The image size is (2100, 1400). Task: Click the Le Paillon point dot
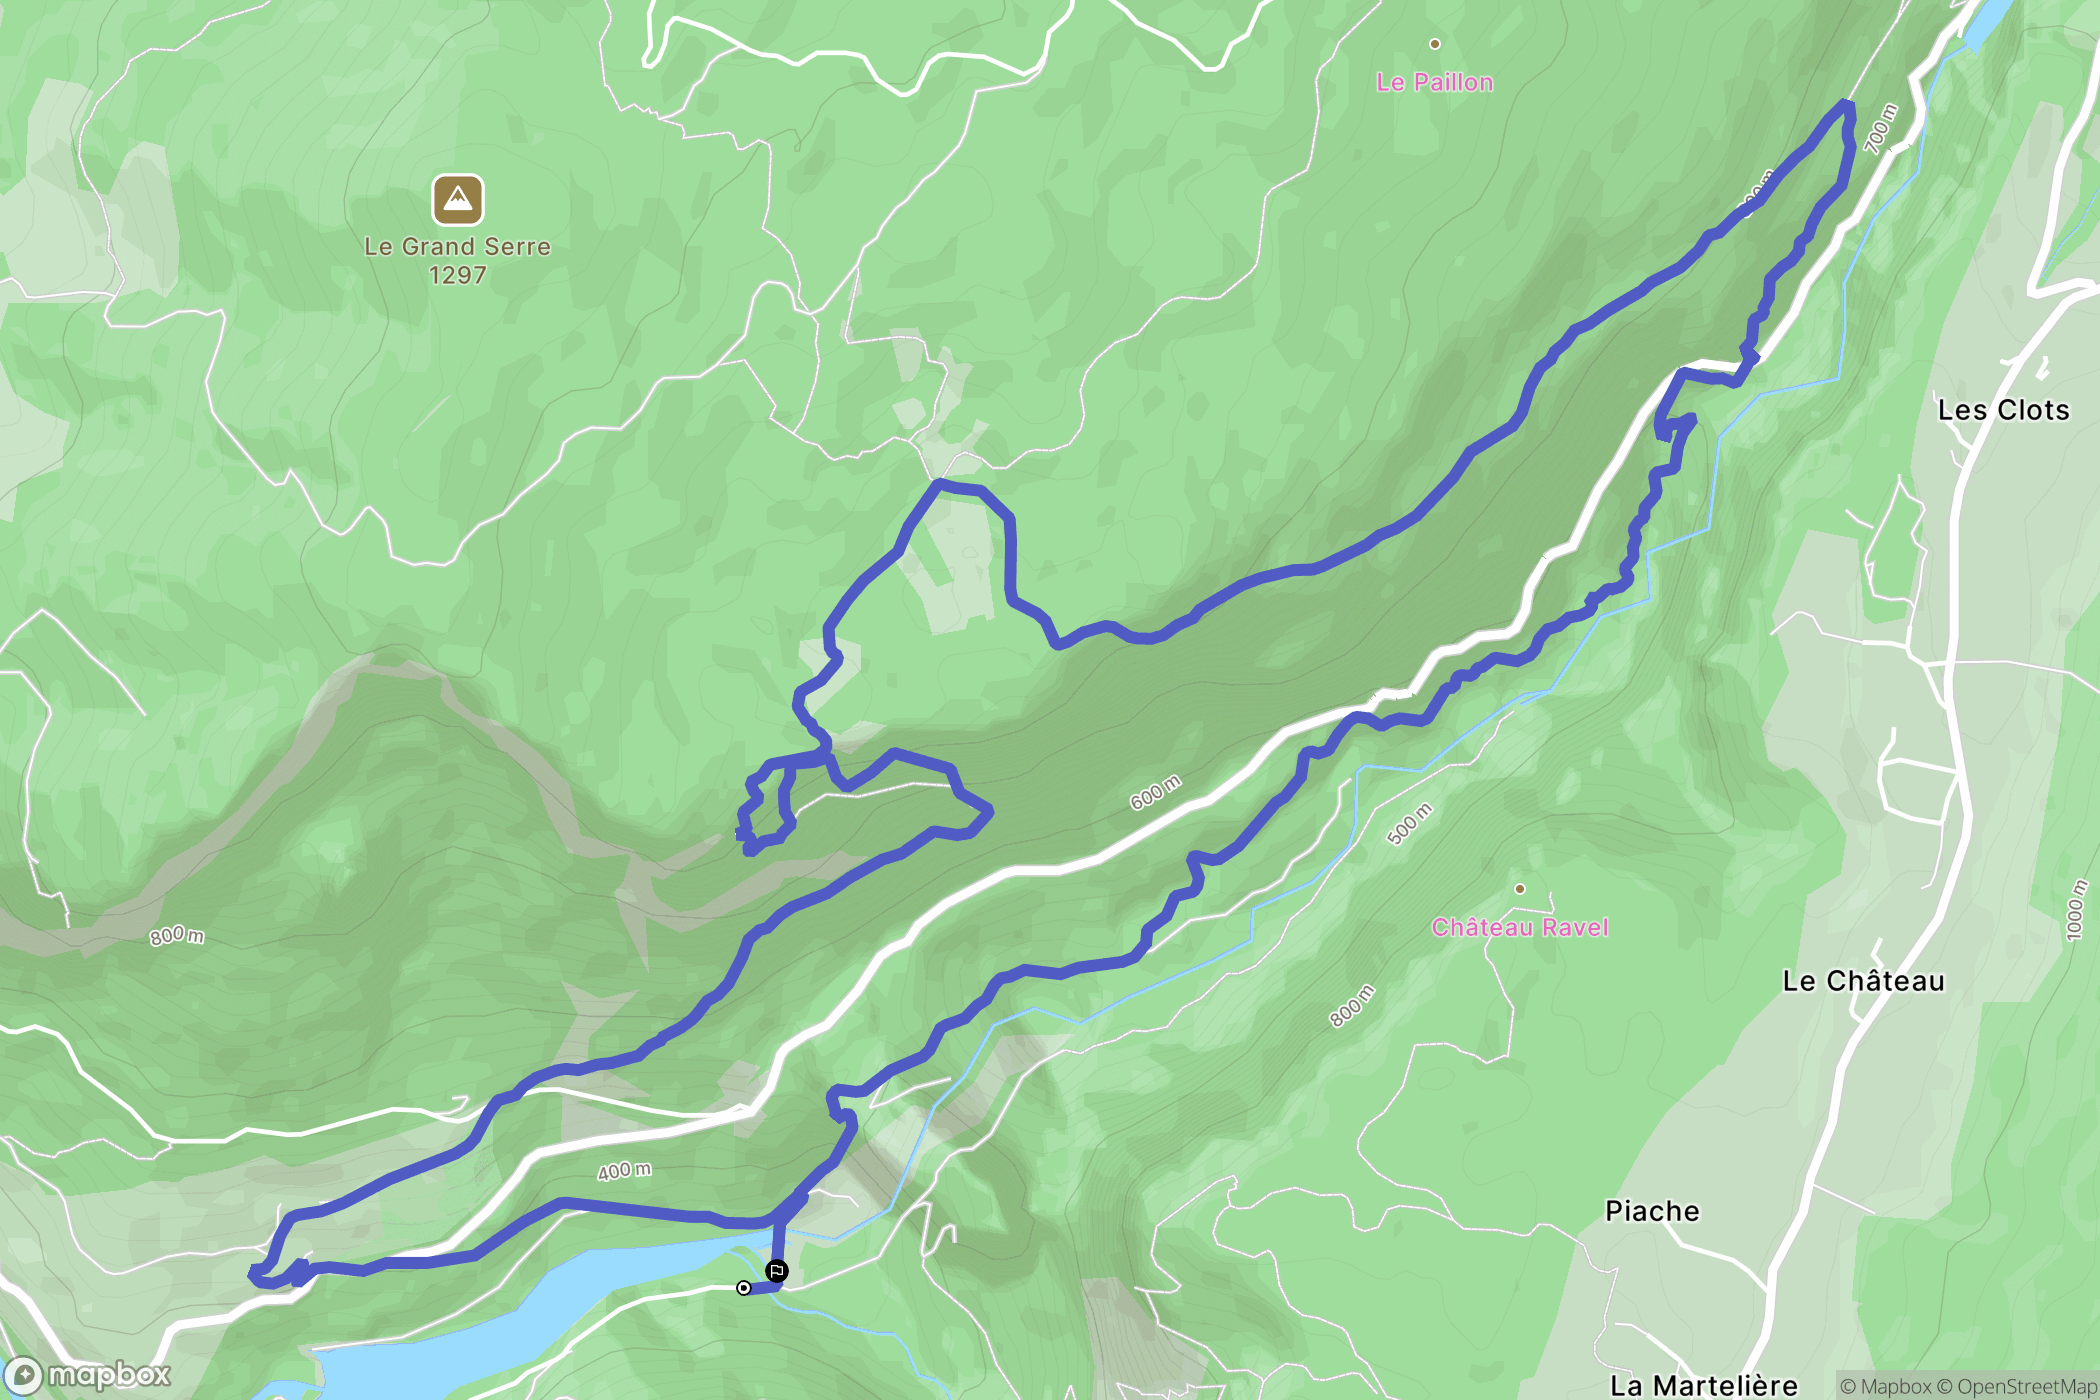(1435, 44)
